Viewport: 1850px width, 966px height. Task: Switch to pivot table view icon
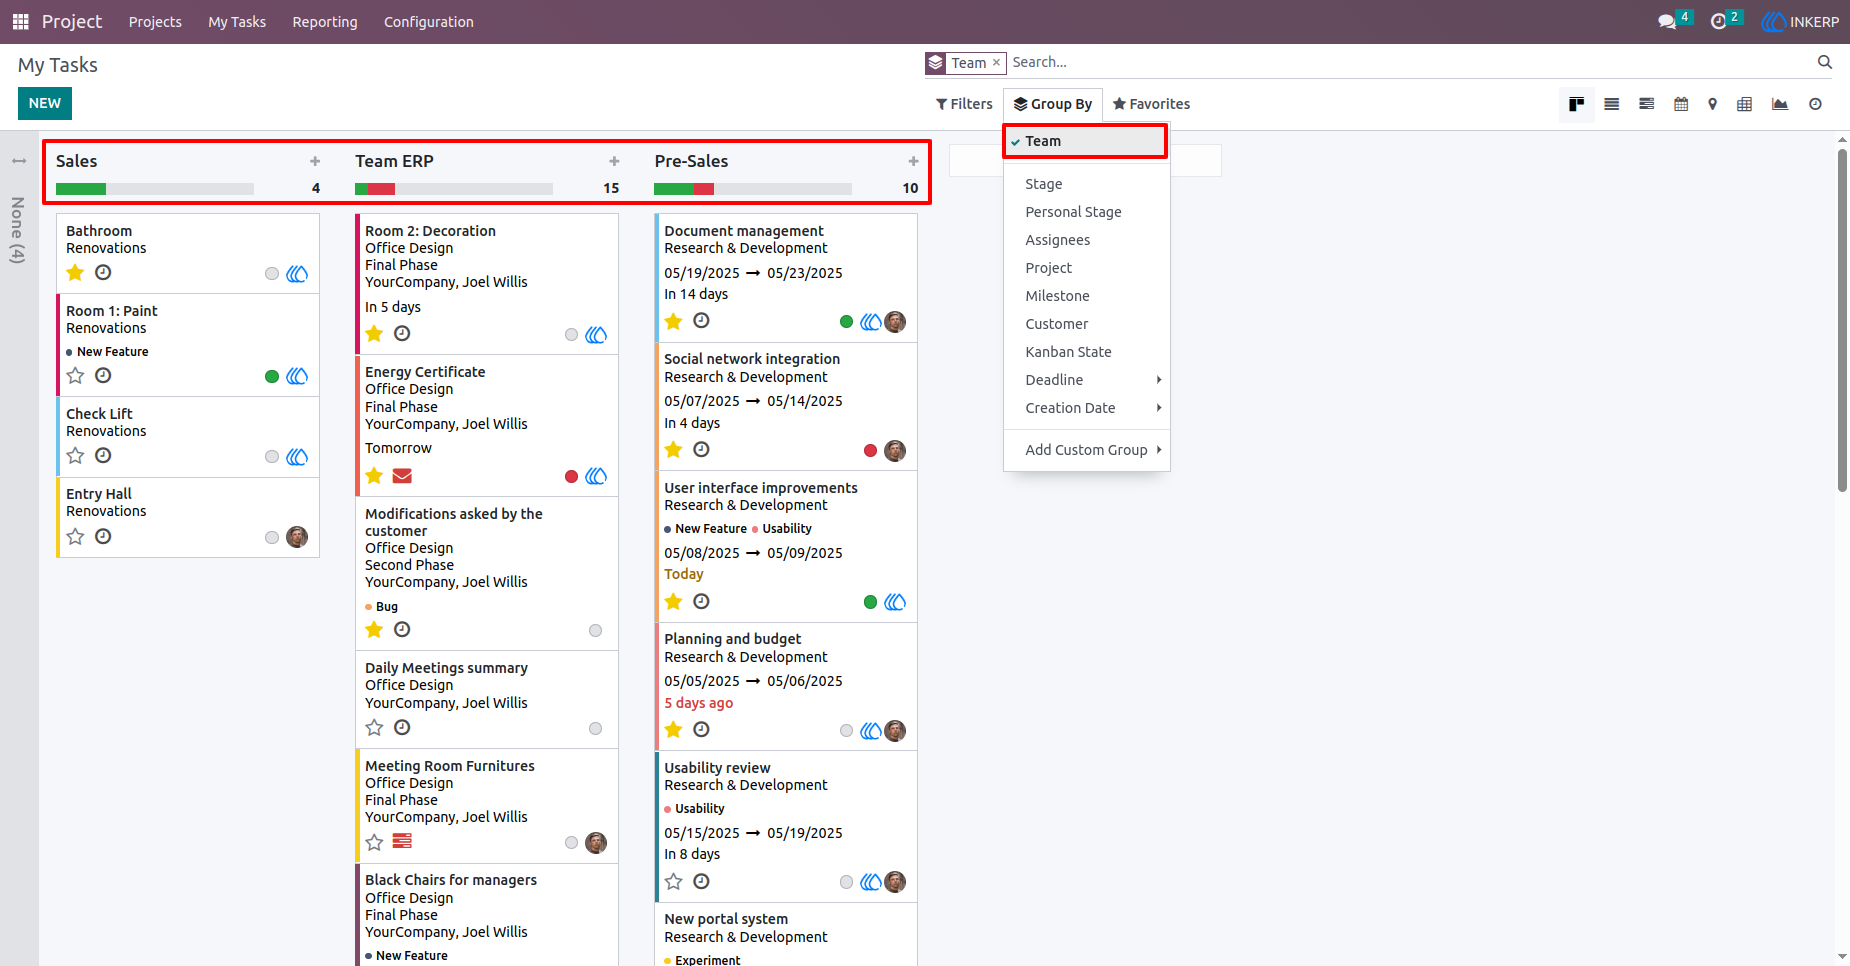point(1744,104)
